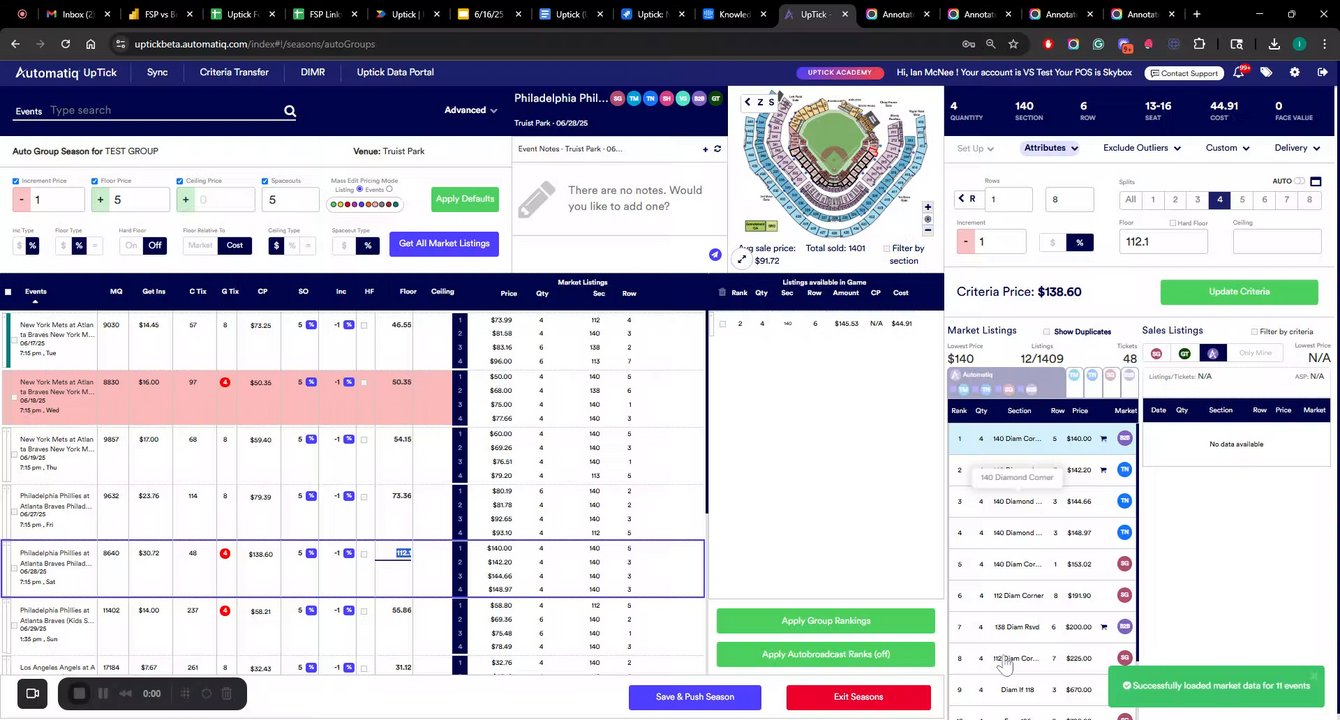Viewport: 1340px width, 720px height.
Task: Check the Filter by section checkbox
Action: tap(886, 248)
